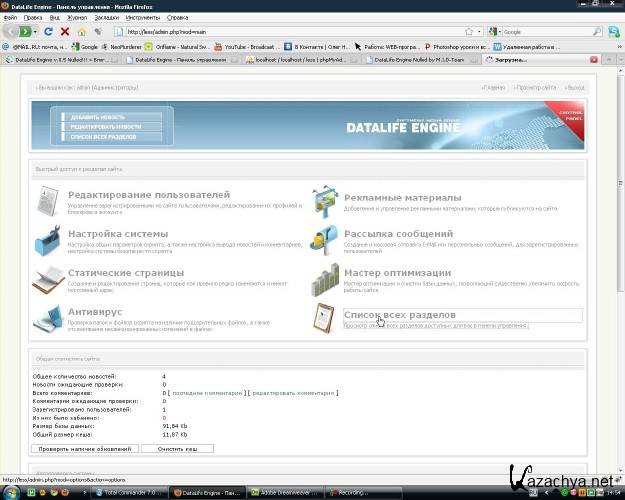The width and height of the screenshot is (625, 500).
Task: Switch to the phpMyAdmin localhost tab
Action: [x=307, y=60]
